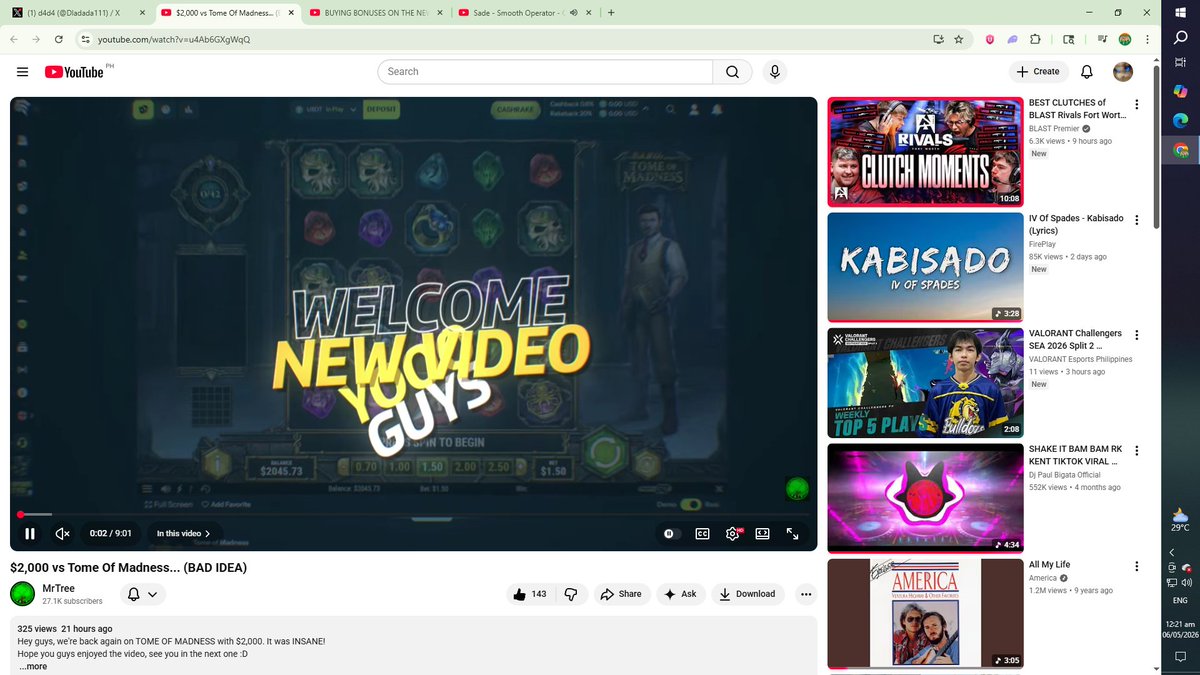Open options menu for VALORANT Challengers video
1200x675 pixels.
pos(1136,335)
